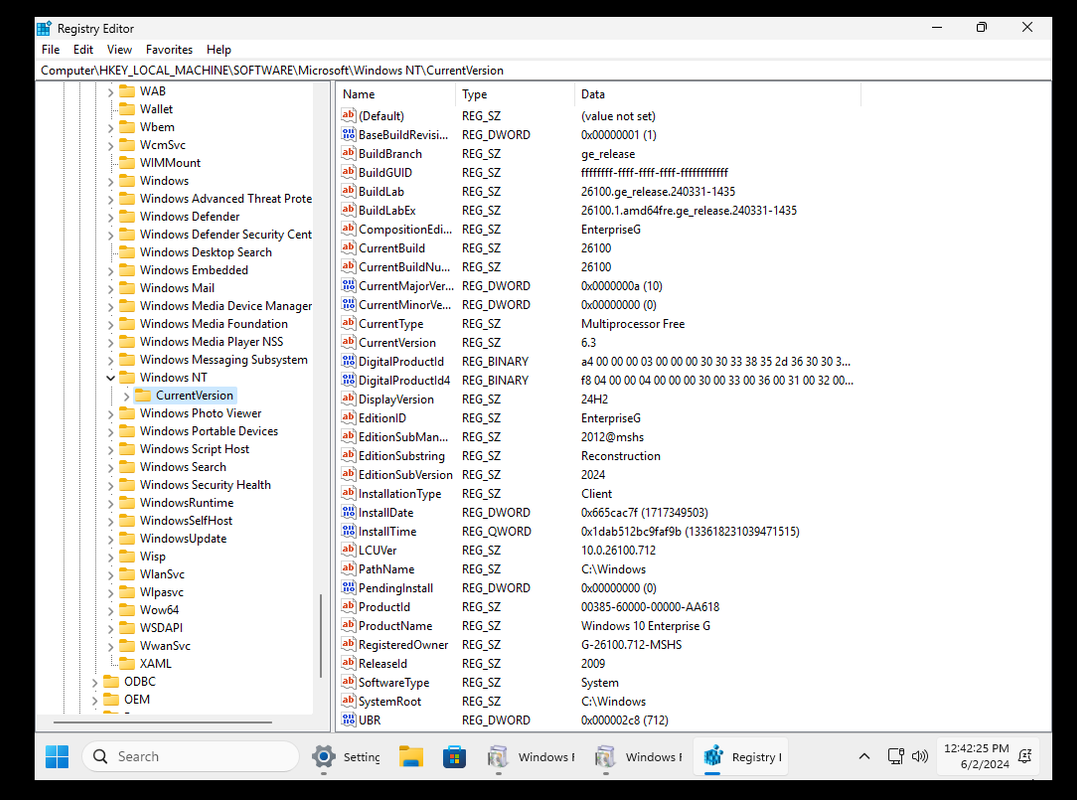1077x800 pixels.
Task: Expand the WlanSvc key
Action: click(x=111, y=575)
